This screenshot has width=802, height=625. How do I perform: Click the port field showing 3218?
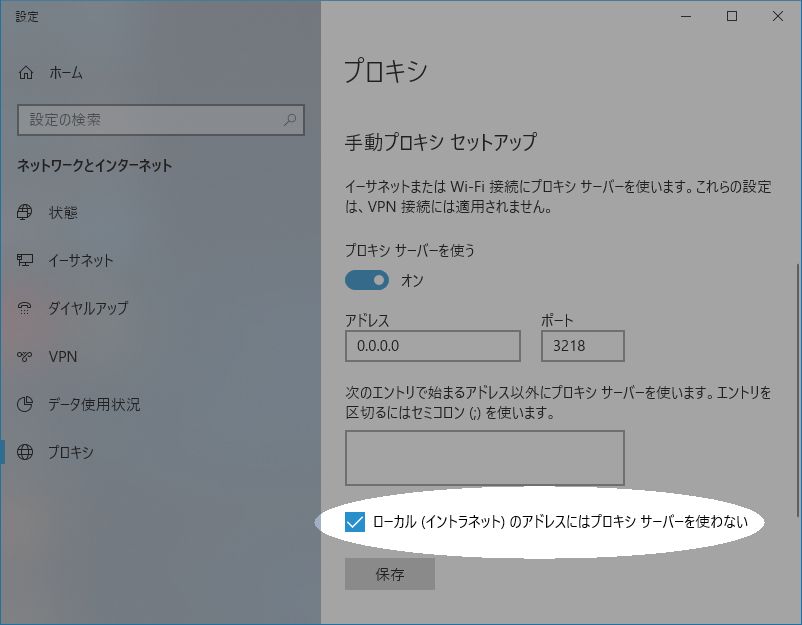pyautogui.click(x=582, y=346)
